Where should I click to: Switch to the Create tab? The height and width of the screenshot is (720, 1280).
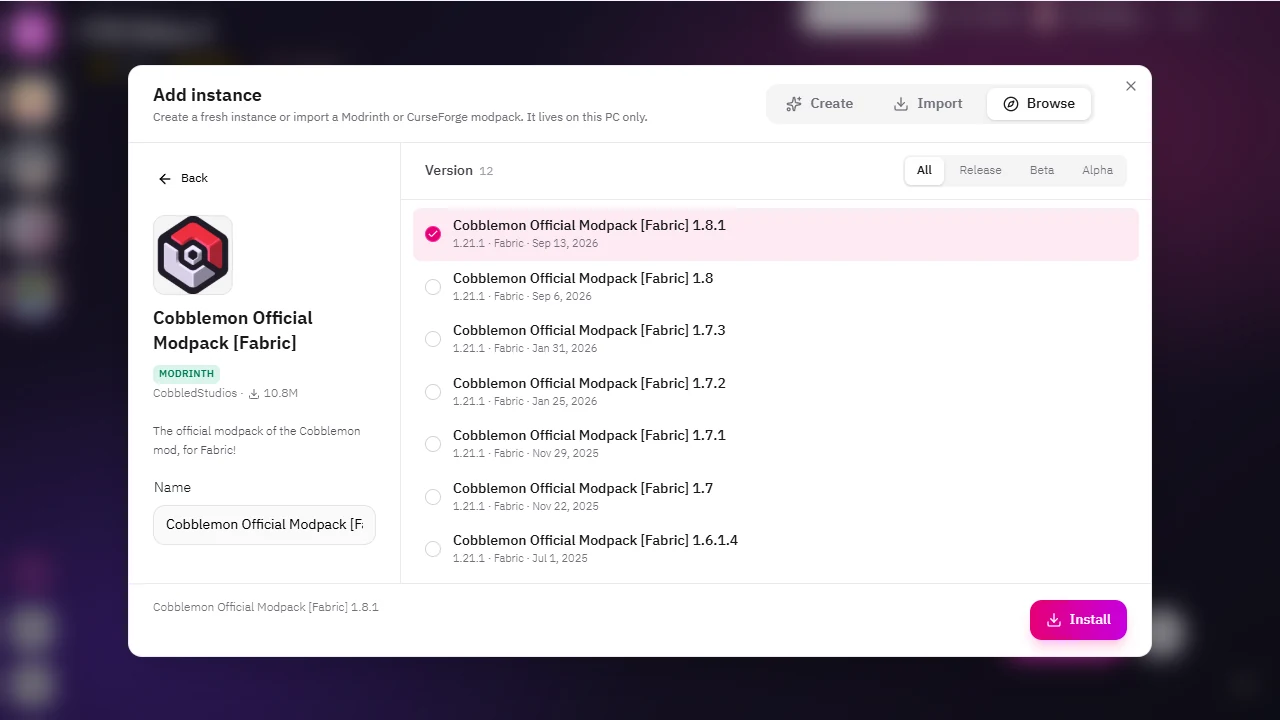coord(819,104)
